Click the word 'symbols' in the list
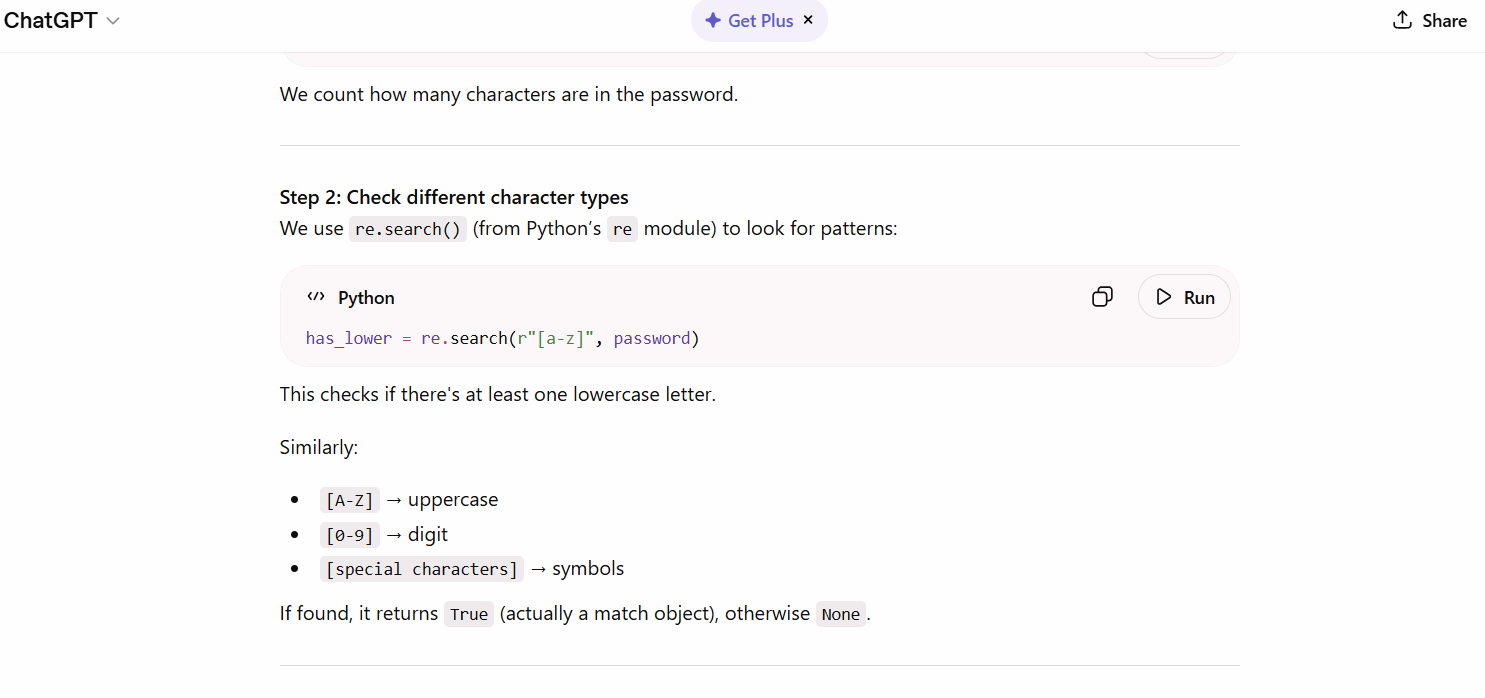 (x=588, y=568)
